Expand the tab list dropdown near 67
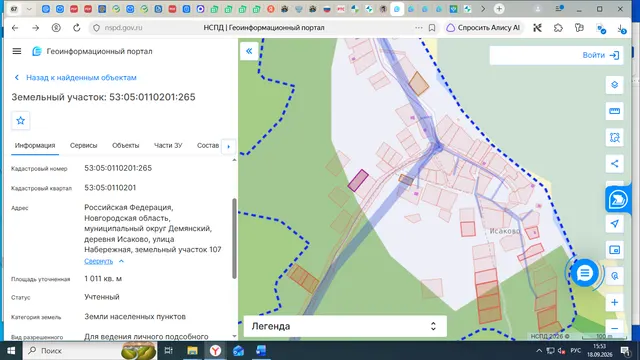Screen dimensions: 640x360 (29, 9)
